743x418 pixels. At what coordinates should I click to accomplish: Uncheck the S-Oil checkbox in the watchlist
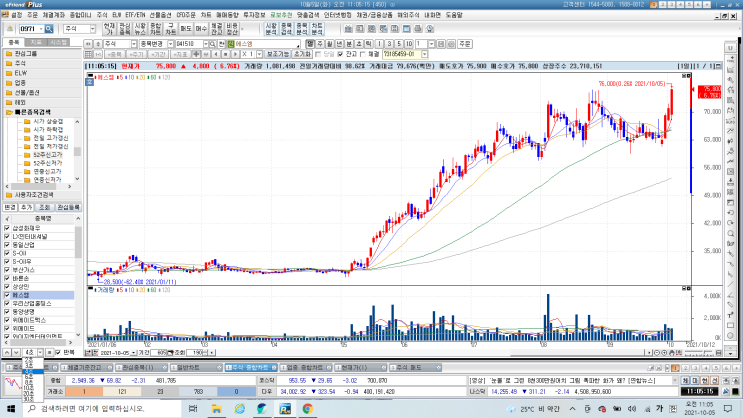pos(7,254)
